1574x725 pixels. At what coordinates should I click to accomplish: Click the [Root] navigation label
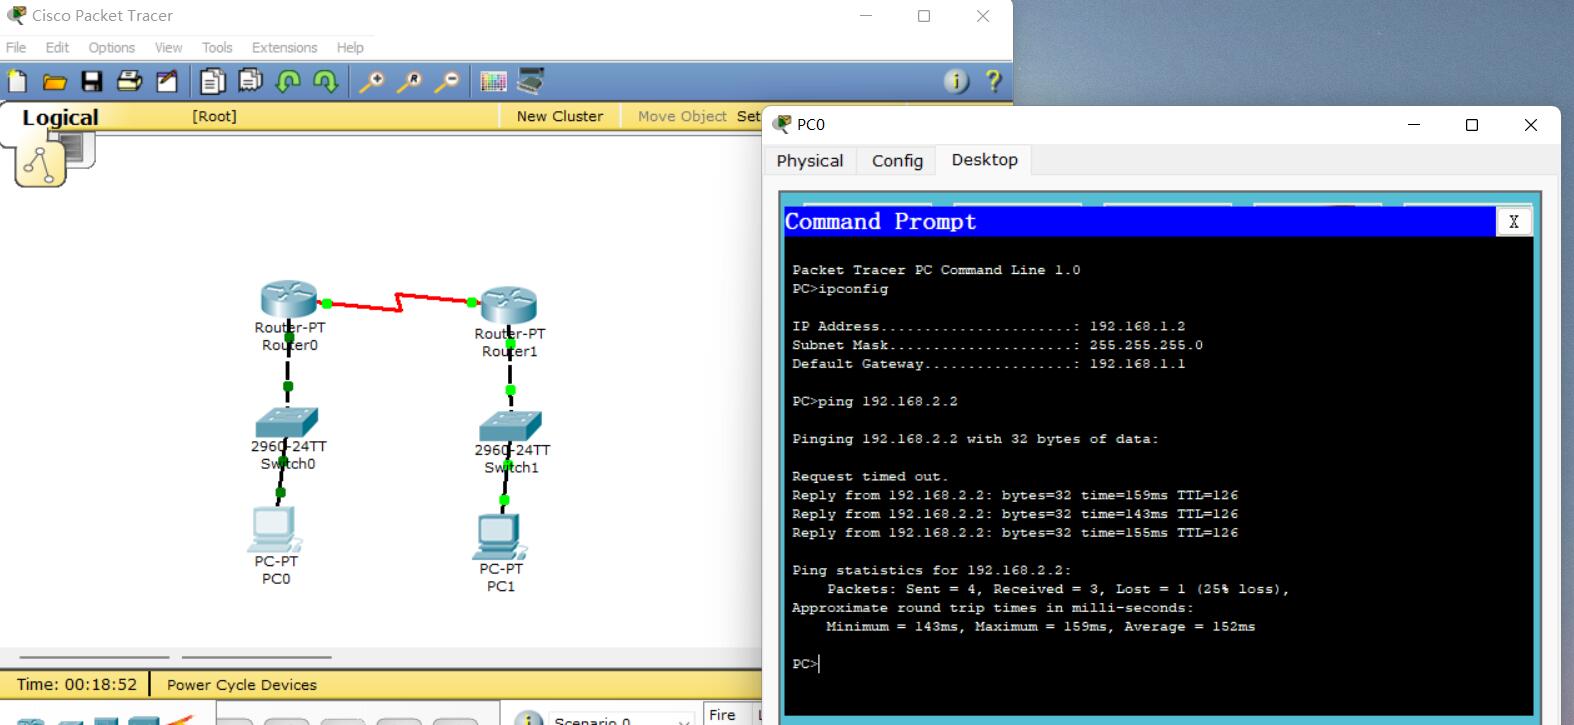click(x=215, y=116)
